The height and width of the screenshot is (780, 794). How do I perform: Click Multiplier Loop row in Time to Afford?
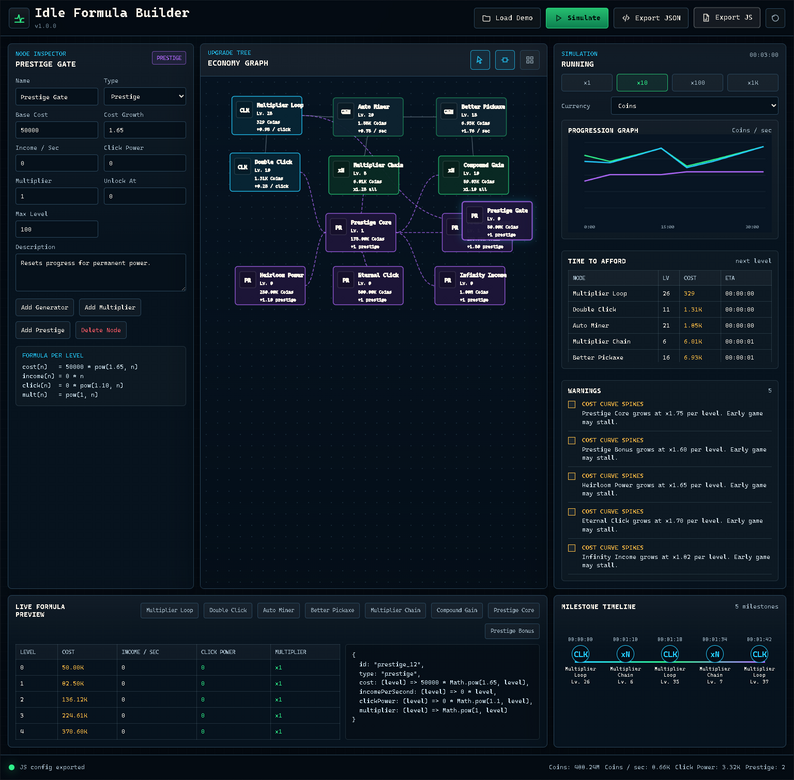tap(669, 294)
